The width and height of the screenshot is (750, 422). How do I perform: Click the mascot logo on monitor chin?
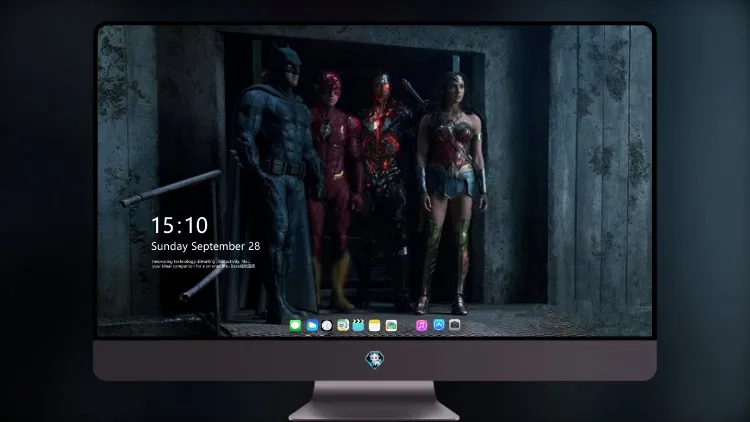point(375,359)
